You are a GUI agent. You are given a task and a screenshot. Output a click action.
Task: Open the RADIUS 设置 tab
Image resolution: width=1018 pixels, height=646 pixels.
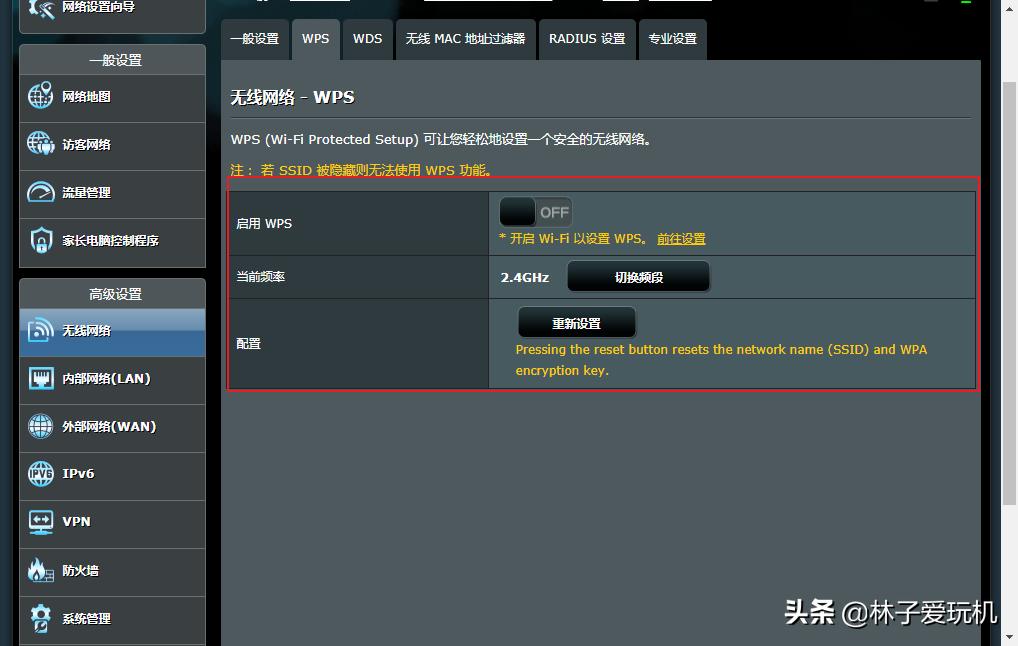click(x=587, y=39)
